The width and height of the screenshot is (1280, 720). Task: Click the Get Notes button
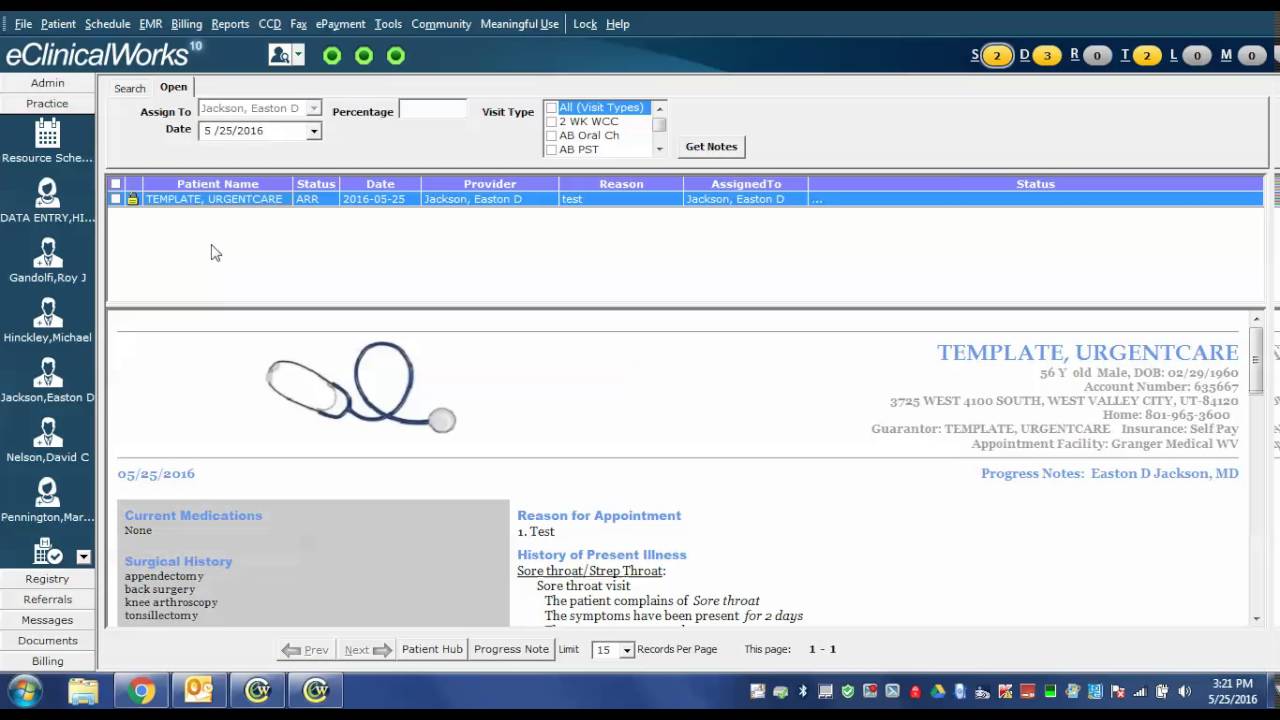coord(711,147)
